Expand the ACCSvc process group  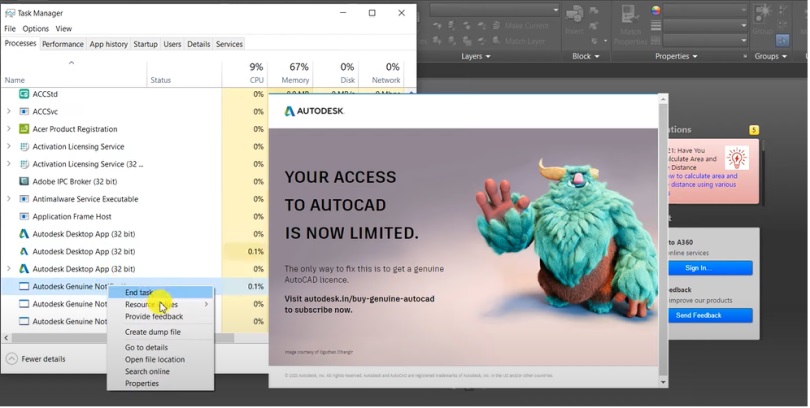click(x=8, y=112)
